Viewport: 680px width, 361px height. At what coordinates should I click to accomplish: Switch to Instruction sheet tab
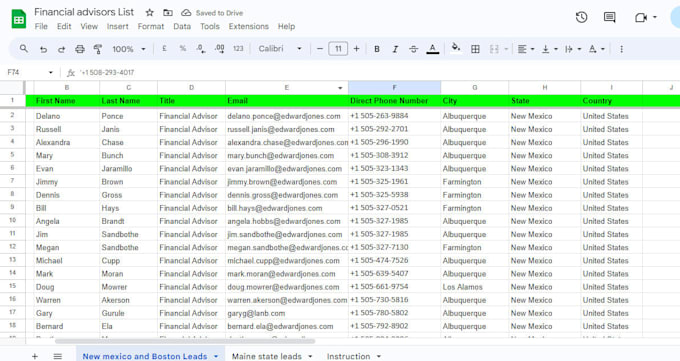pyautogui.click(x=349, y=356)
